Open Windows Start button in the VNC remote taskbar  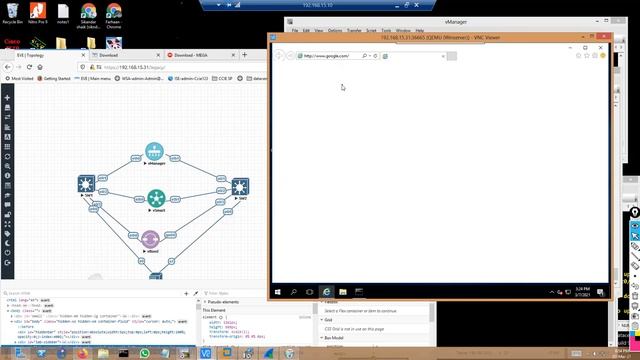click(x=278, y=292)
